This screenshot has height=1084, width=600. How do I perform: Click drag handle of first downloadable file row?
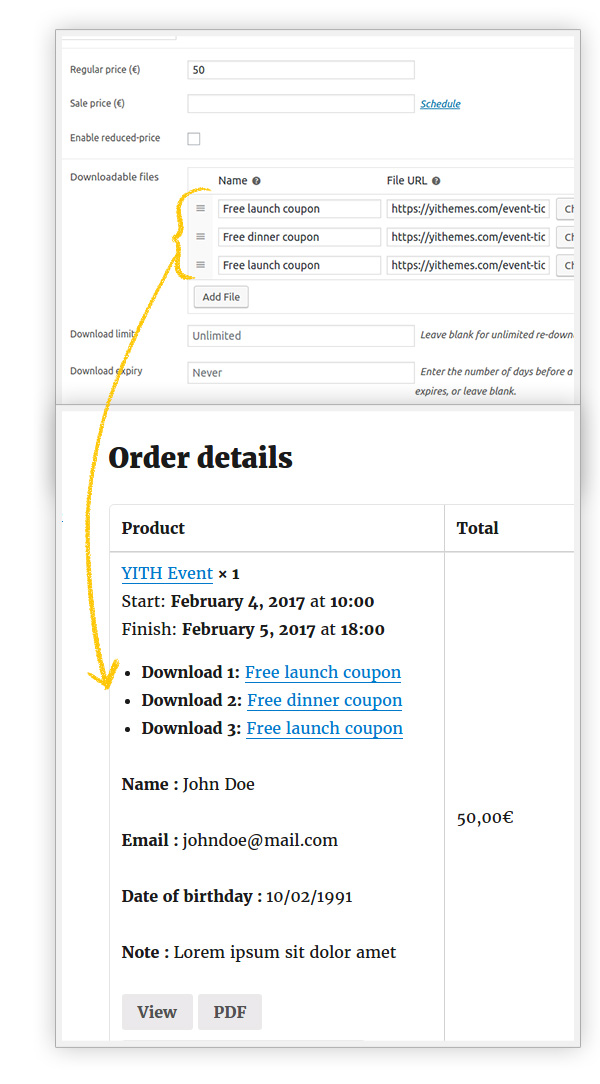coord(200,209)
